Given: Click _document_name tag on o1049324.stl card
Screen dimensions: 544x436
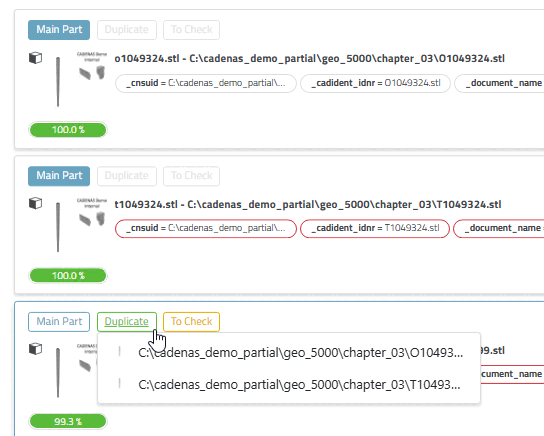Looking at the screenshot, I should point(500,83).
